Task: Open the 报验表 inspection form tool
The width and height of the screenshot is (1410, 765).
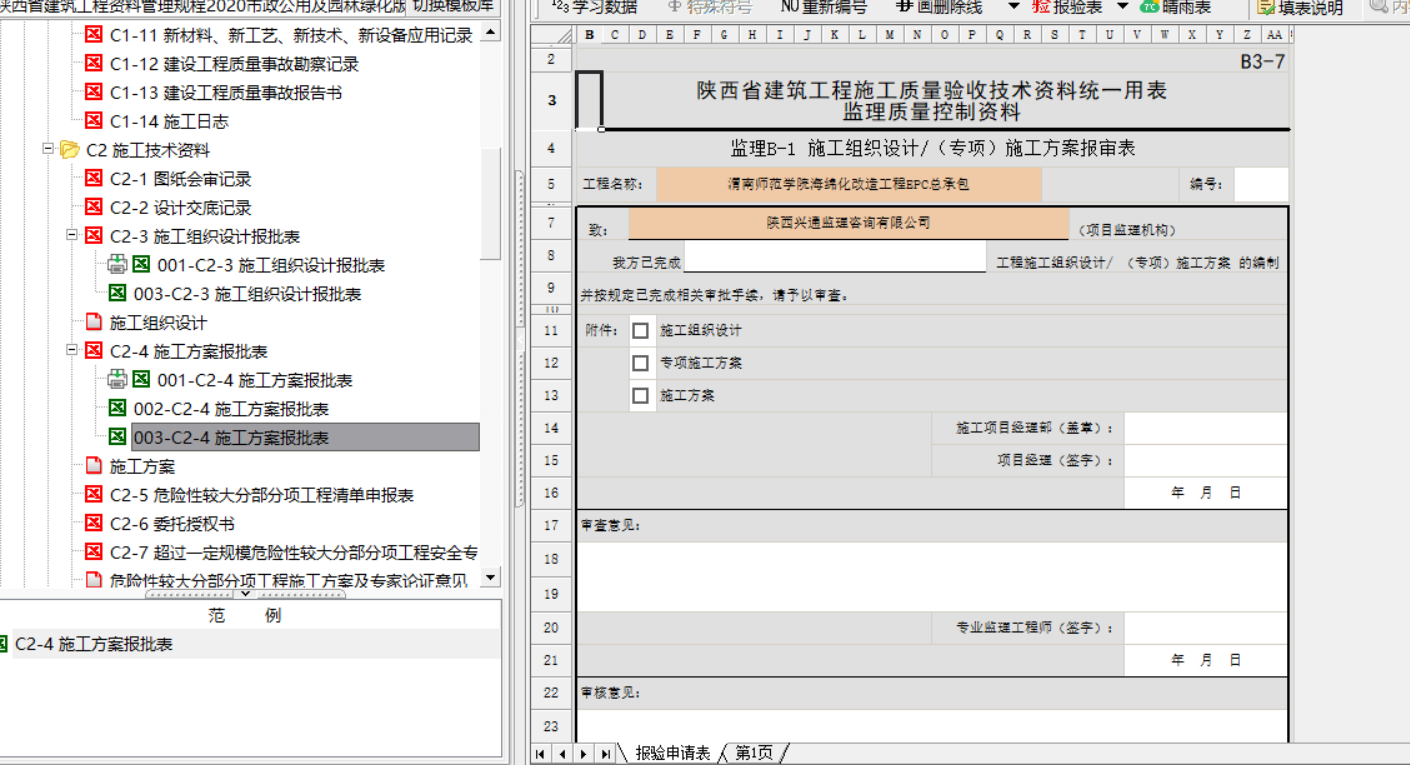Action: tap(1067, 7)
